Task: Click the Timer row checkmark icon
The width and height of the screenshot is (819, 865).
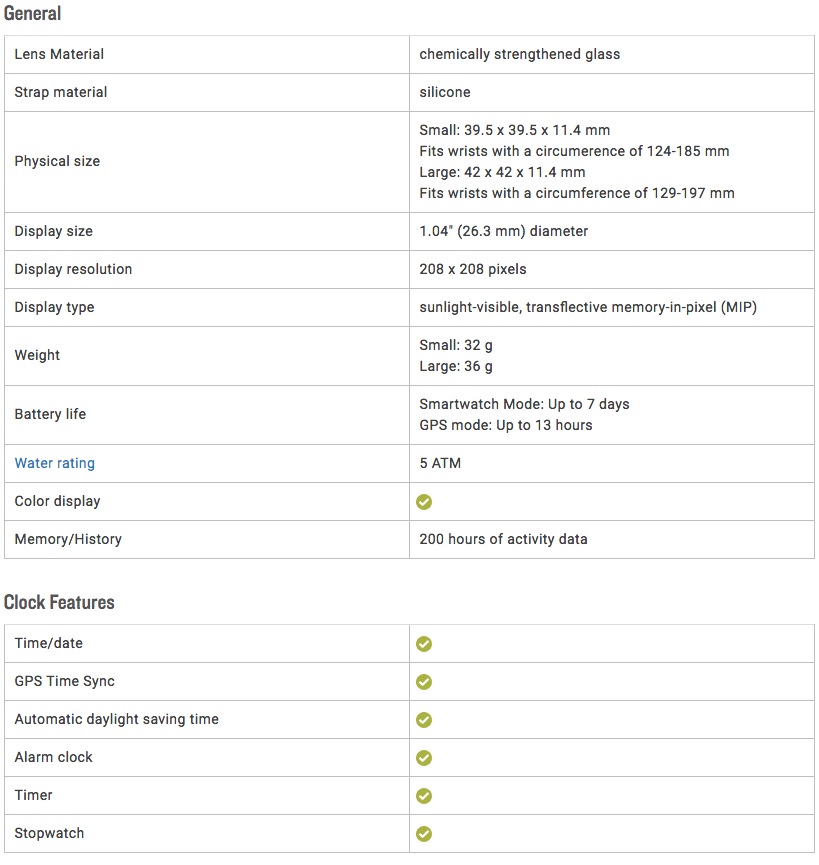Action: [x=424, y=796]
